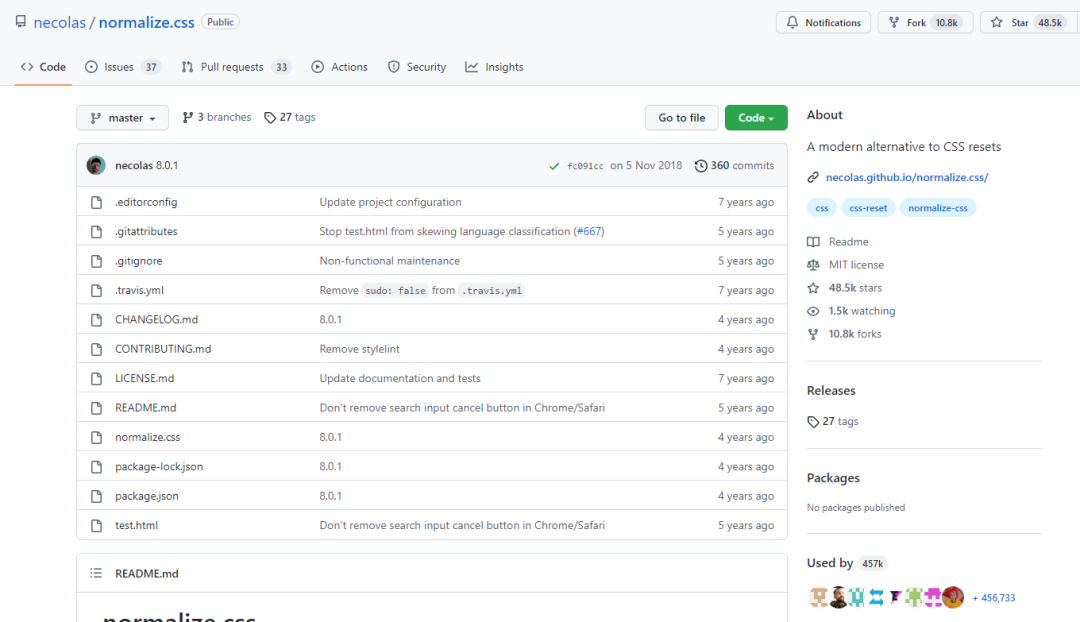Click the eye icon beside 1.5k watching
Screen dimensions: 1080x622
click(x=813, y=311)
